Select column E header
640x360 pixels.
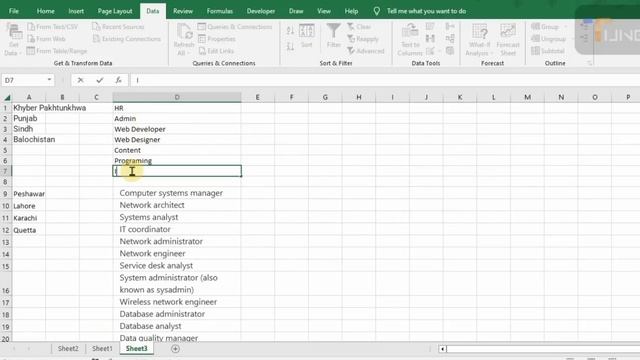258,97
